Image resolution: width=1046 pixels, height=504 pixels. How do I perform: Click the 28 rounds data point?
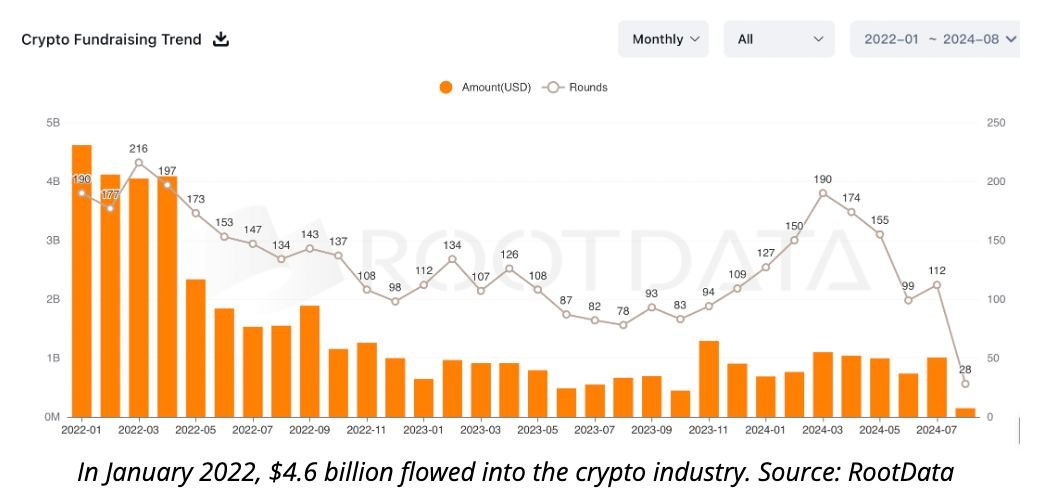click(x=965, y=384)
